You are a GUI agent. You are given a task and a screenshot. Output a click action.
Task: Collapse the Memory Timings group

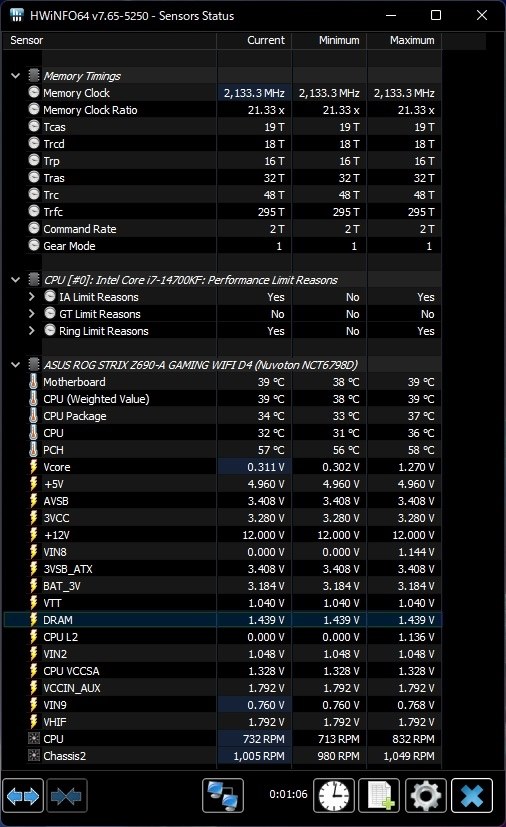pyautogui.click(x=15, y=76)
